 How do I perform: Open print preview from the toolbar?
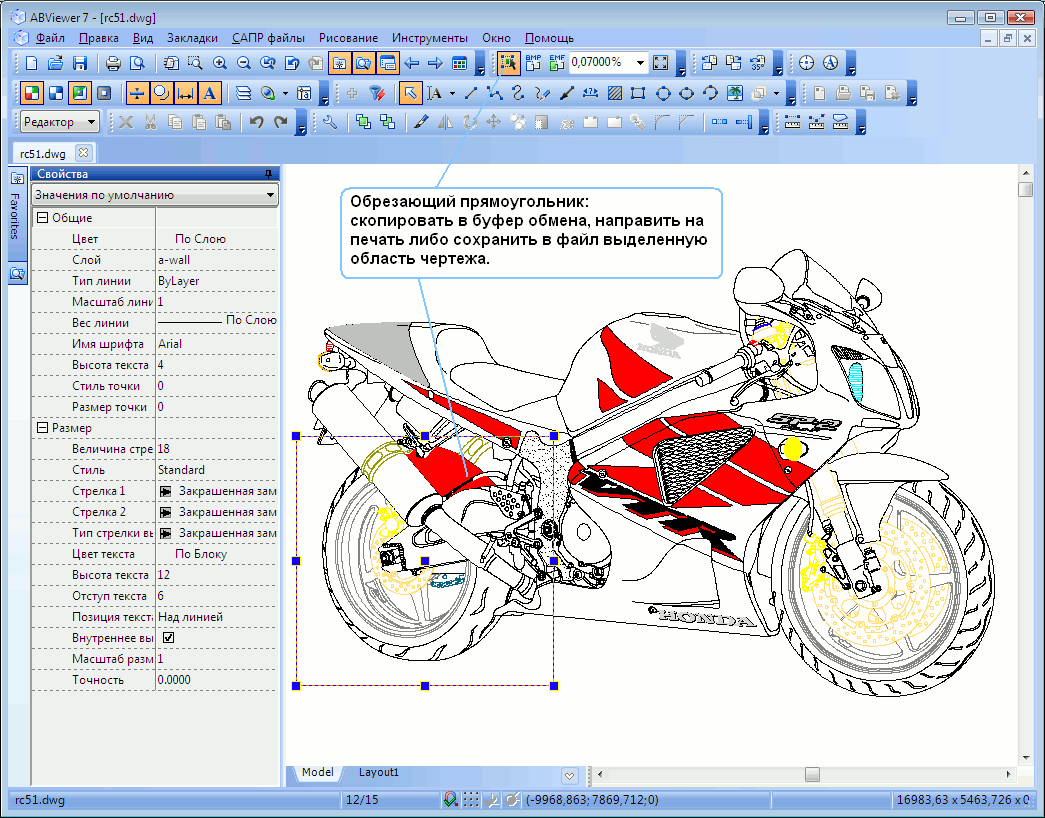[x=137, y=63]
